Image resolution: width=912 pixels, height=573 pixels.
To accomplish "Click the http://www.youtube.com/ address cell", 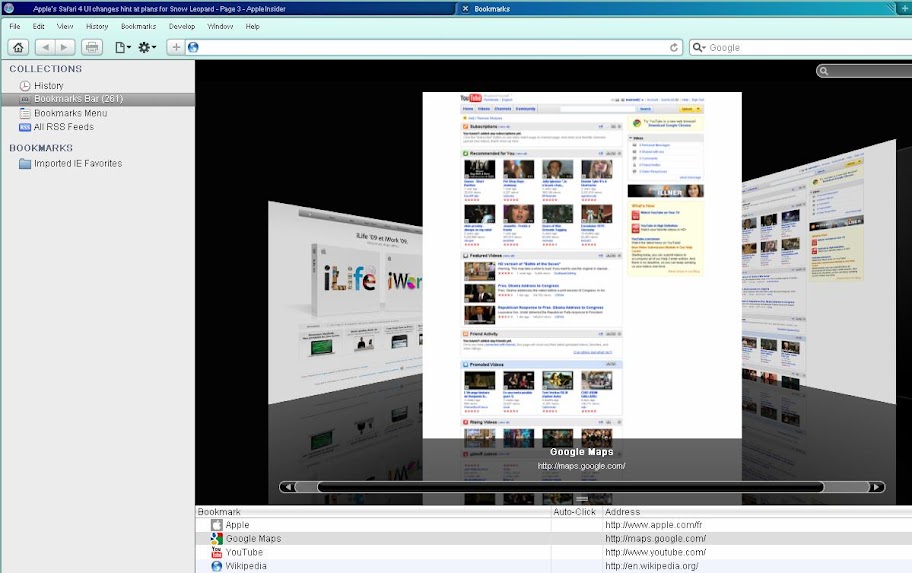I will pyautogui.click(x=656, y=552).
